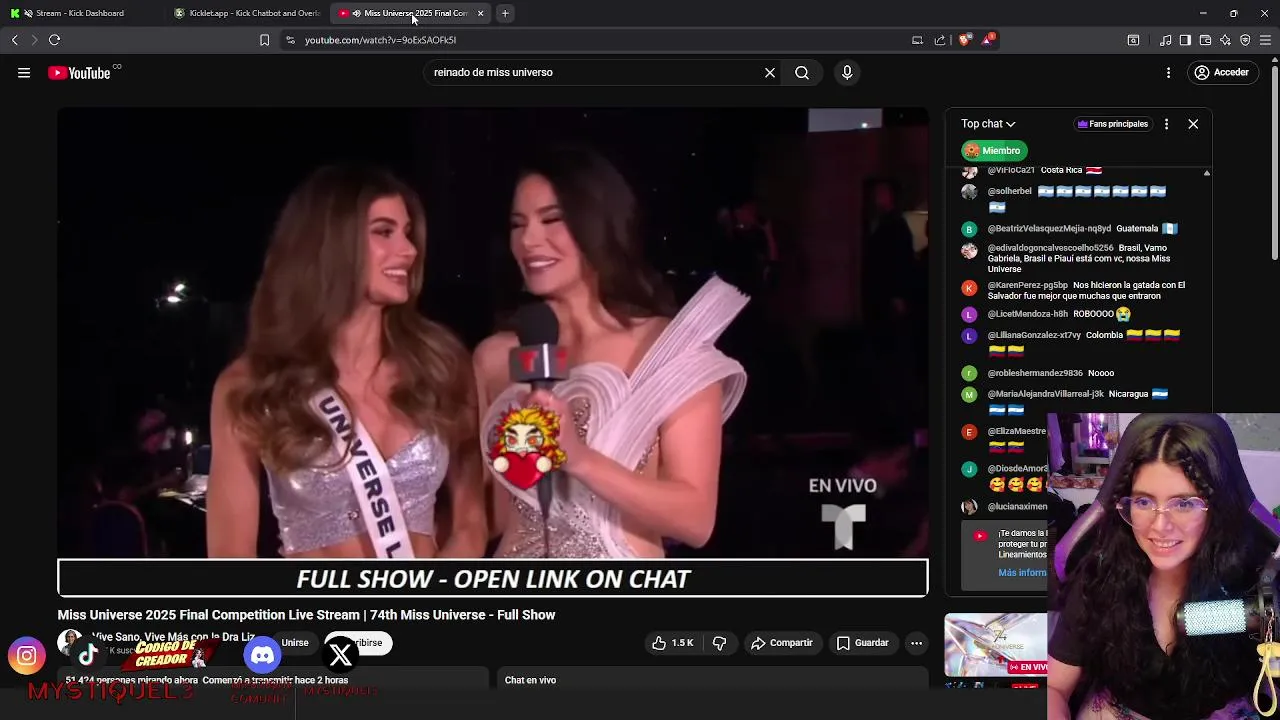
Task: Click username @LilianaGonzalez-xt7vy in chat
Action: pos(1034,335)
